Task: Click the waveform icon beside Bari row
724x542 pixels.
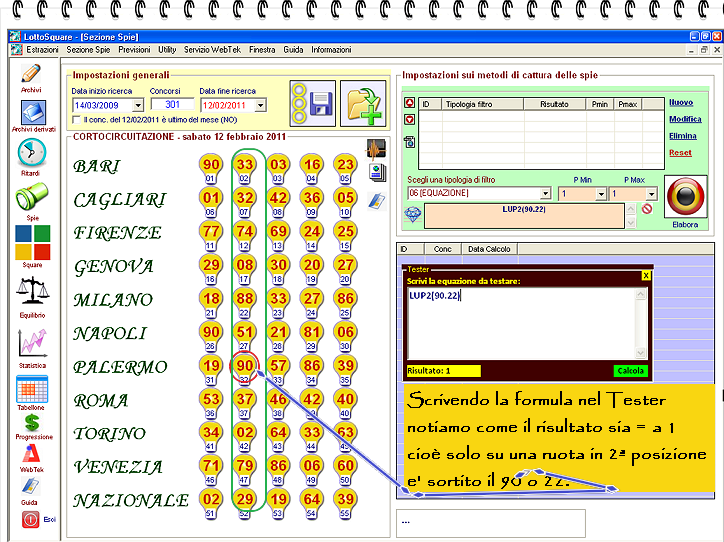Action: tap(376, 150)
